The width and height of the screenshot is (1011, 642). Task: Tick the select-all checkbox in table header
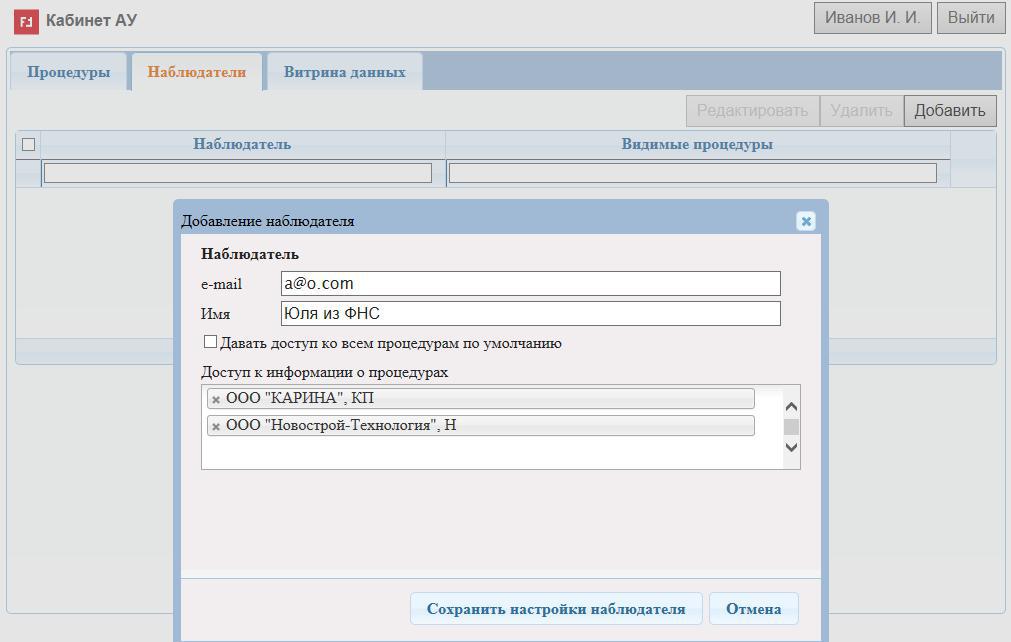28,144
